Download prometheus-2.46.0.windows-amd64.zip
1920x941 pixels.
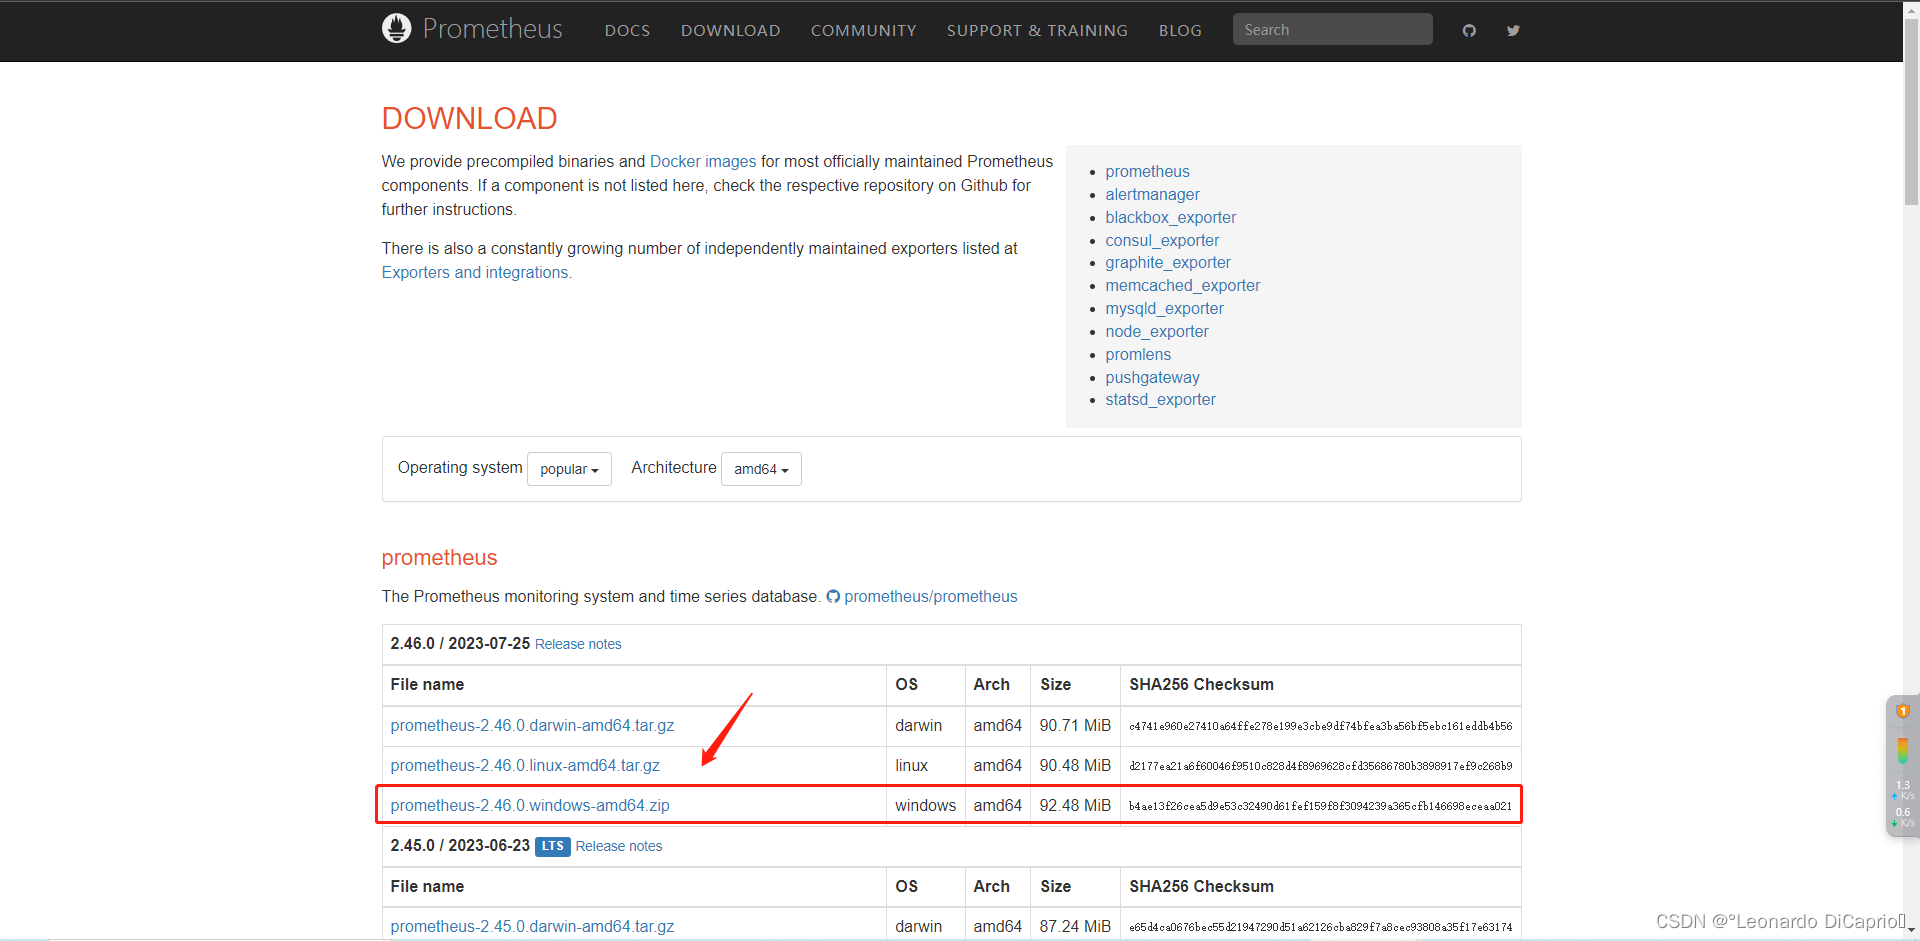pyautogui.click(x=529, y=805)
